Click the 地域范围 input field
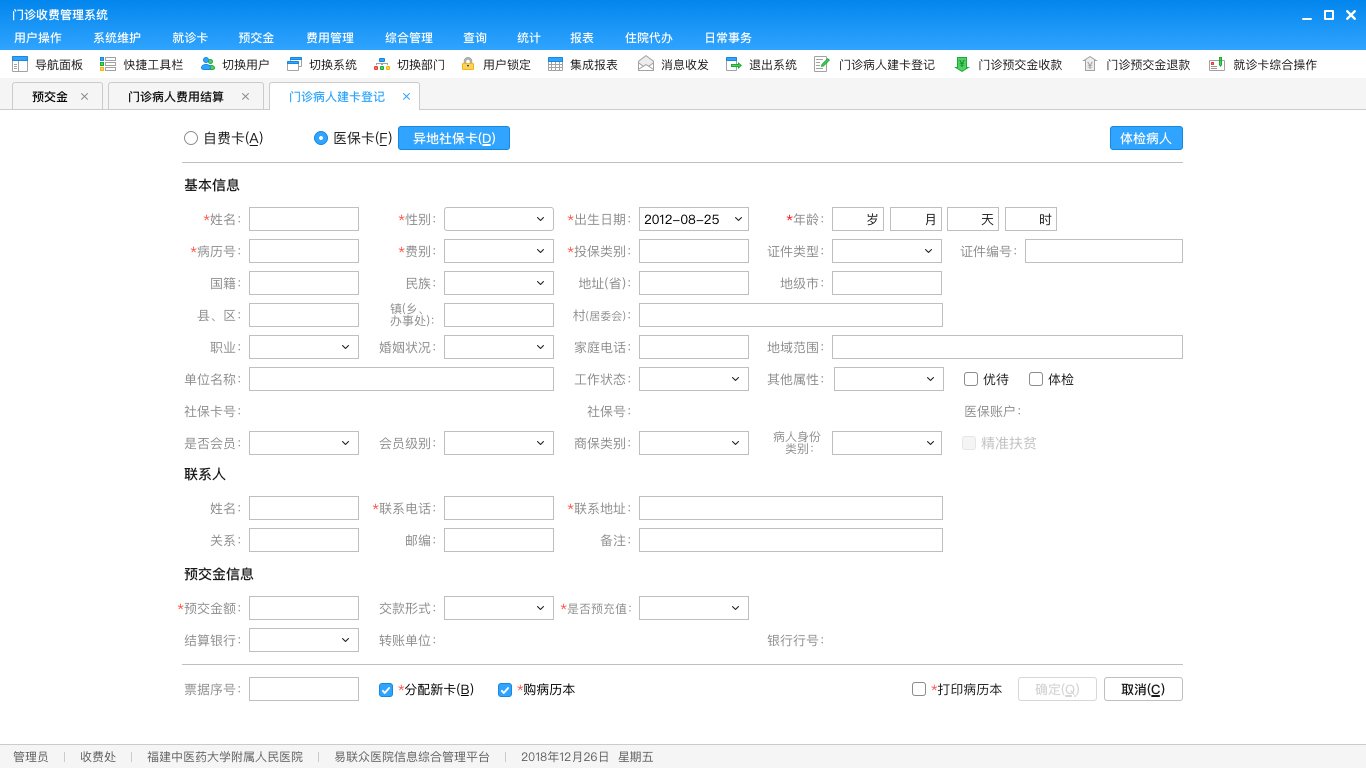 tap(1007, 347)
